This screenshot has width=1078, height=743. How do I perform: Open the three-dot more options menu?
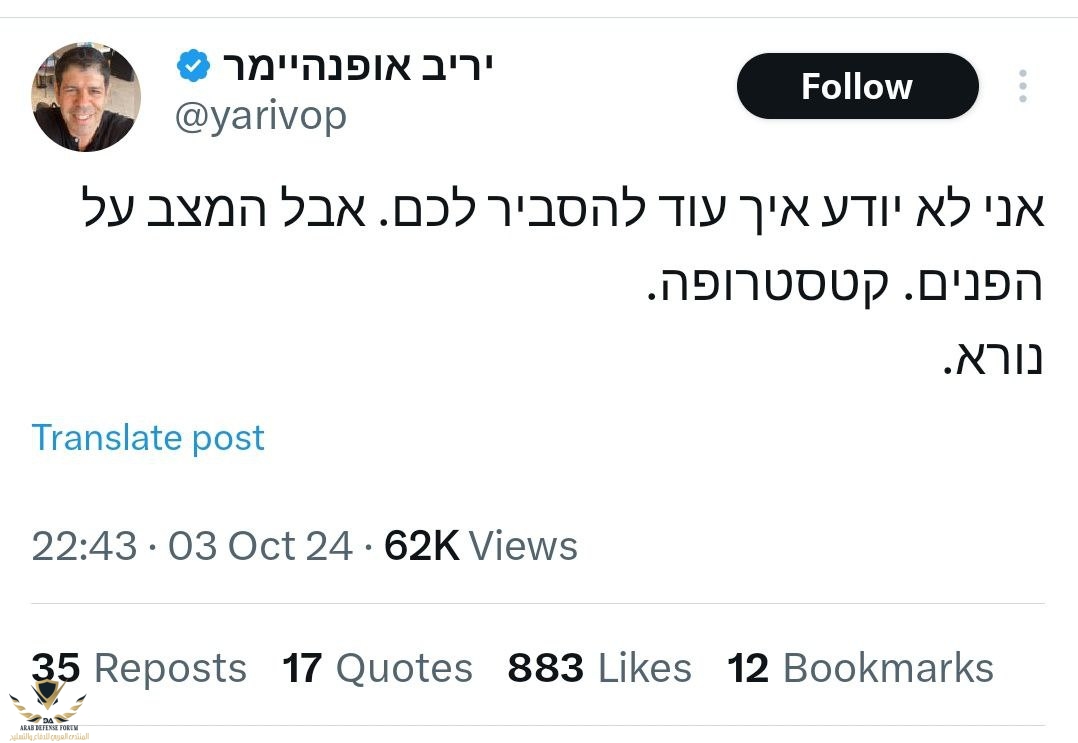click(x=1022, y=86)
